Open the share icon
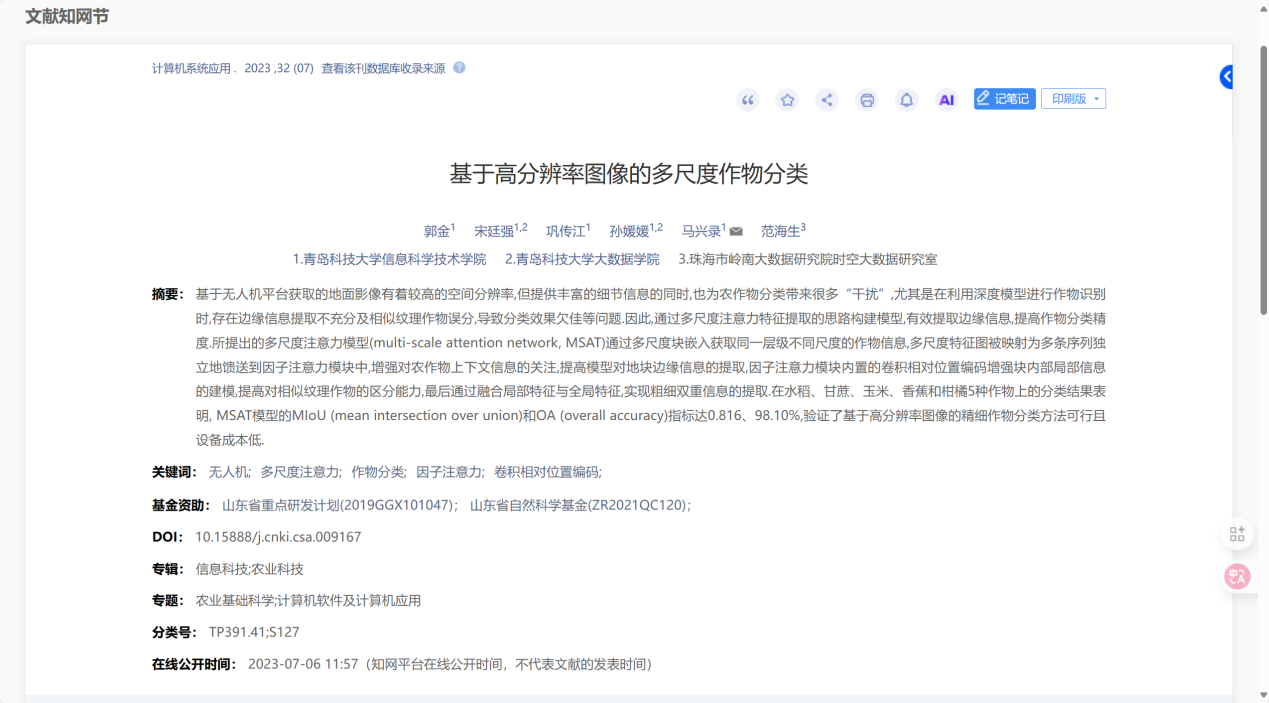The height and width of the screenshot is (703, 1269). [x=827, y=100]
